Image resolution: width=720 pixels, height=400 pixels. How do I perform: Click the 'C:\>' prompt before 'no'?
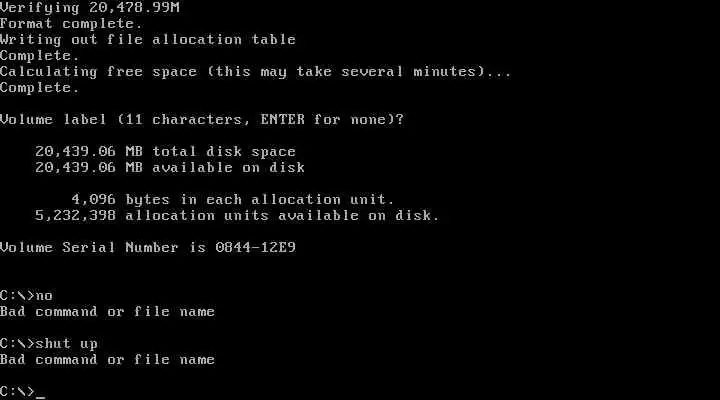pos(17,296)
